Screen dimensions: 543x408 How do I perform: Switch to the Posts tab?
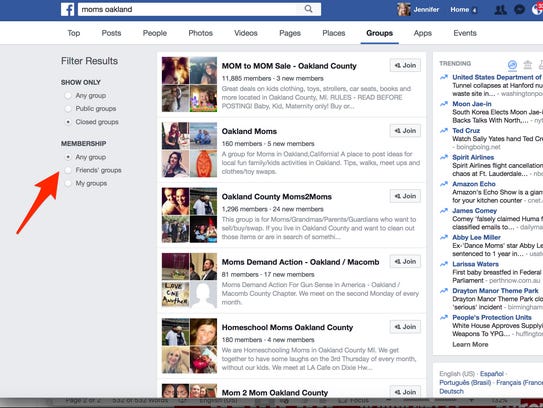point(111,33)
